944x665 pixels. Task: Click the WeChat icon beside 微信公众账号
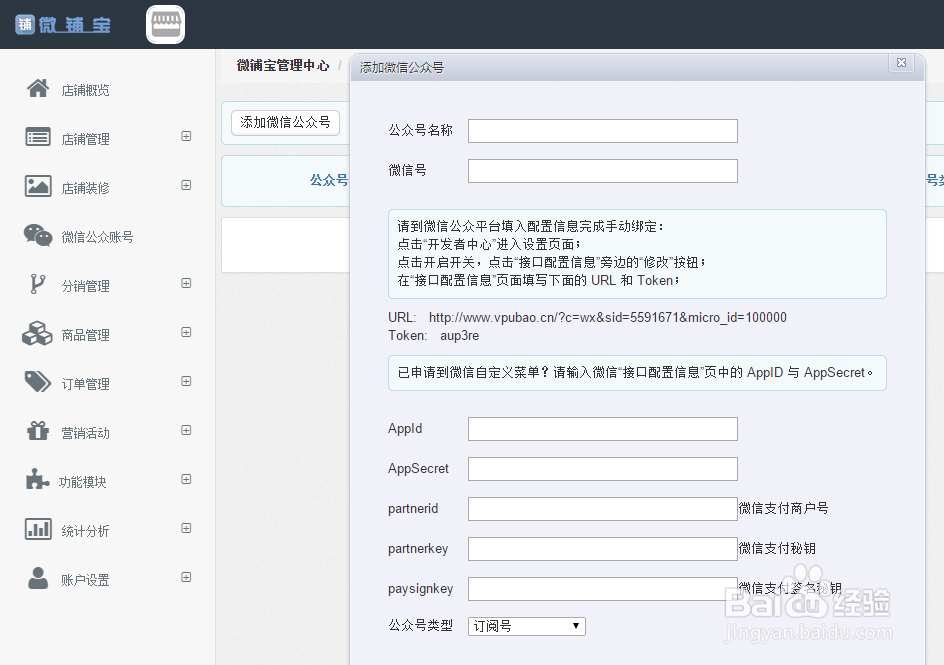(x=38, y=235)
